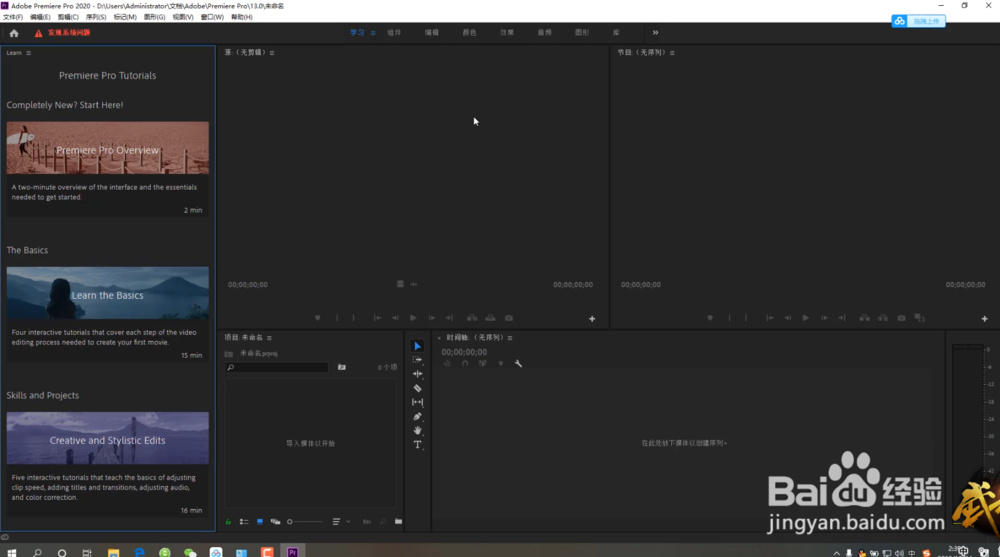1000x557 pixels.
Task: Click Program monitor button editor plus
Action: pyautogui.click(x=985, y=318)
